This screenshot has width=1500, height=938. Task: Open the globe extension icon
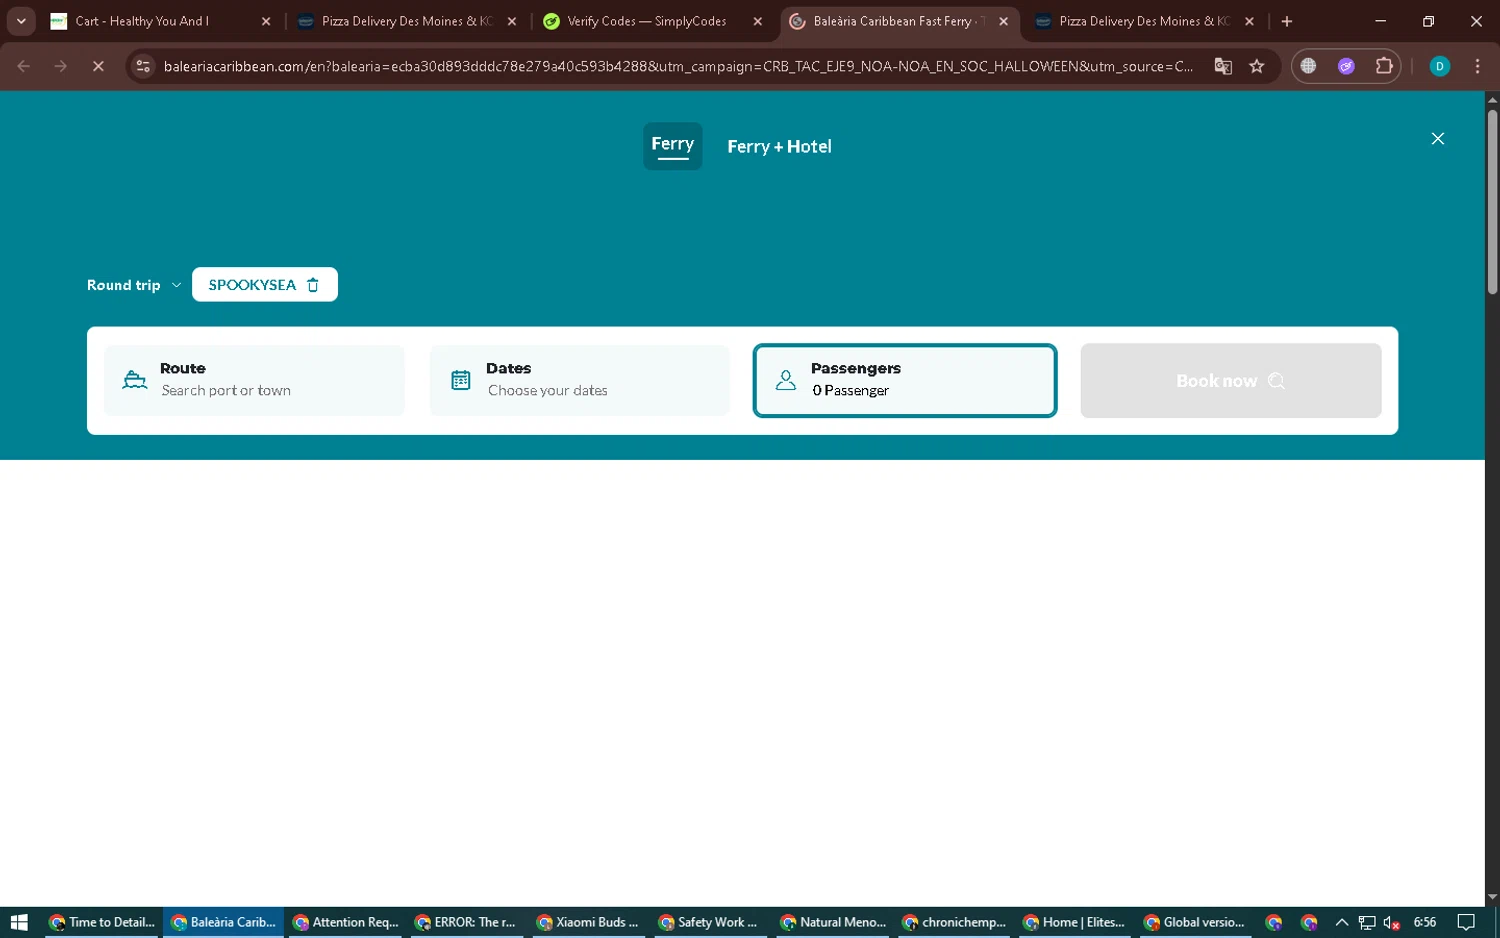1308,66
